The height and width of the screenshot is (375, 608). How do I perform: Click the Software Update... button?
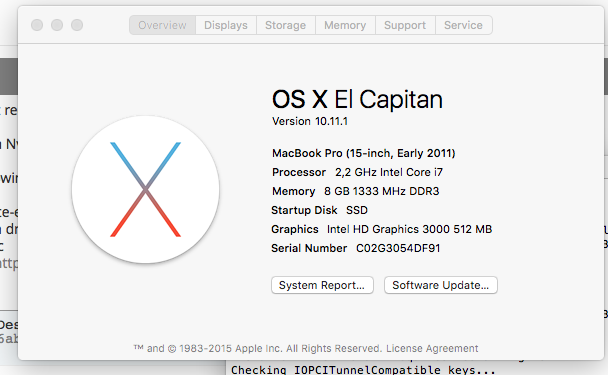[x=440, y=285]
